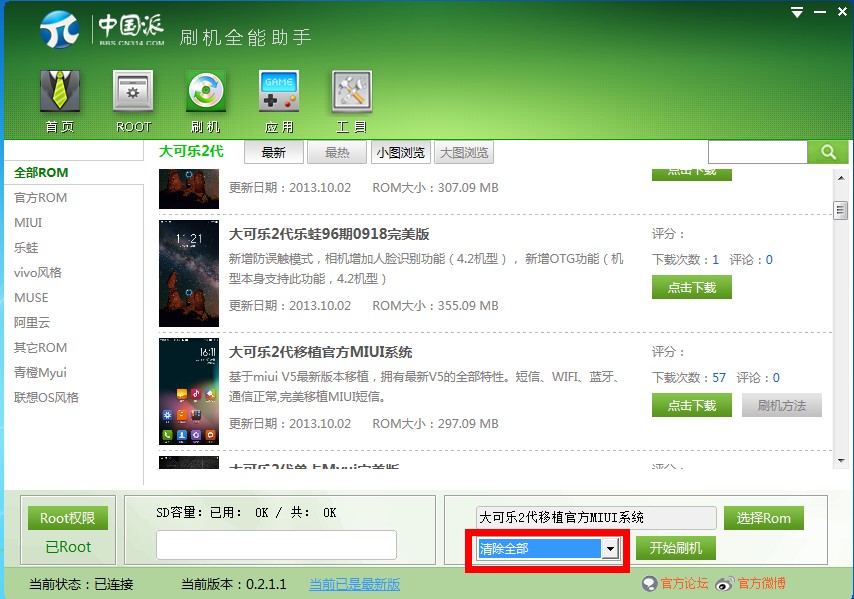Click 当前版本：0.2.1.1 text
Screen dimensions: 854x599
tap(234, 584)
